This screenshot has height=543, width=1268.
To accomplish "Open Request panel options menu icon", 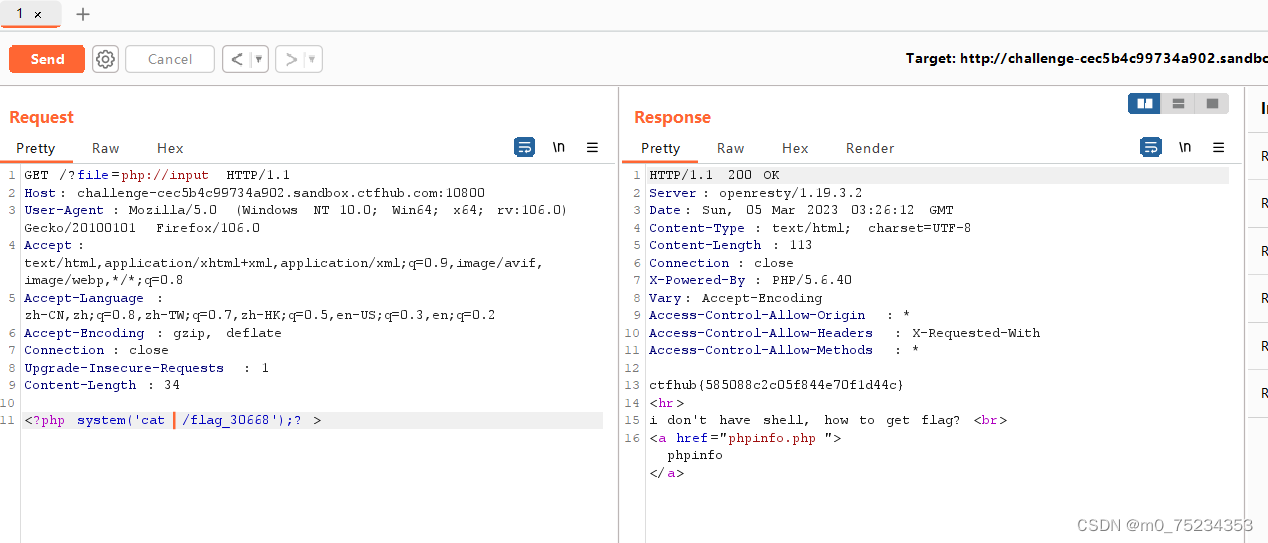I will click(x=592, y=147).
